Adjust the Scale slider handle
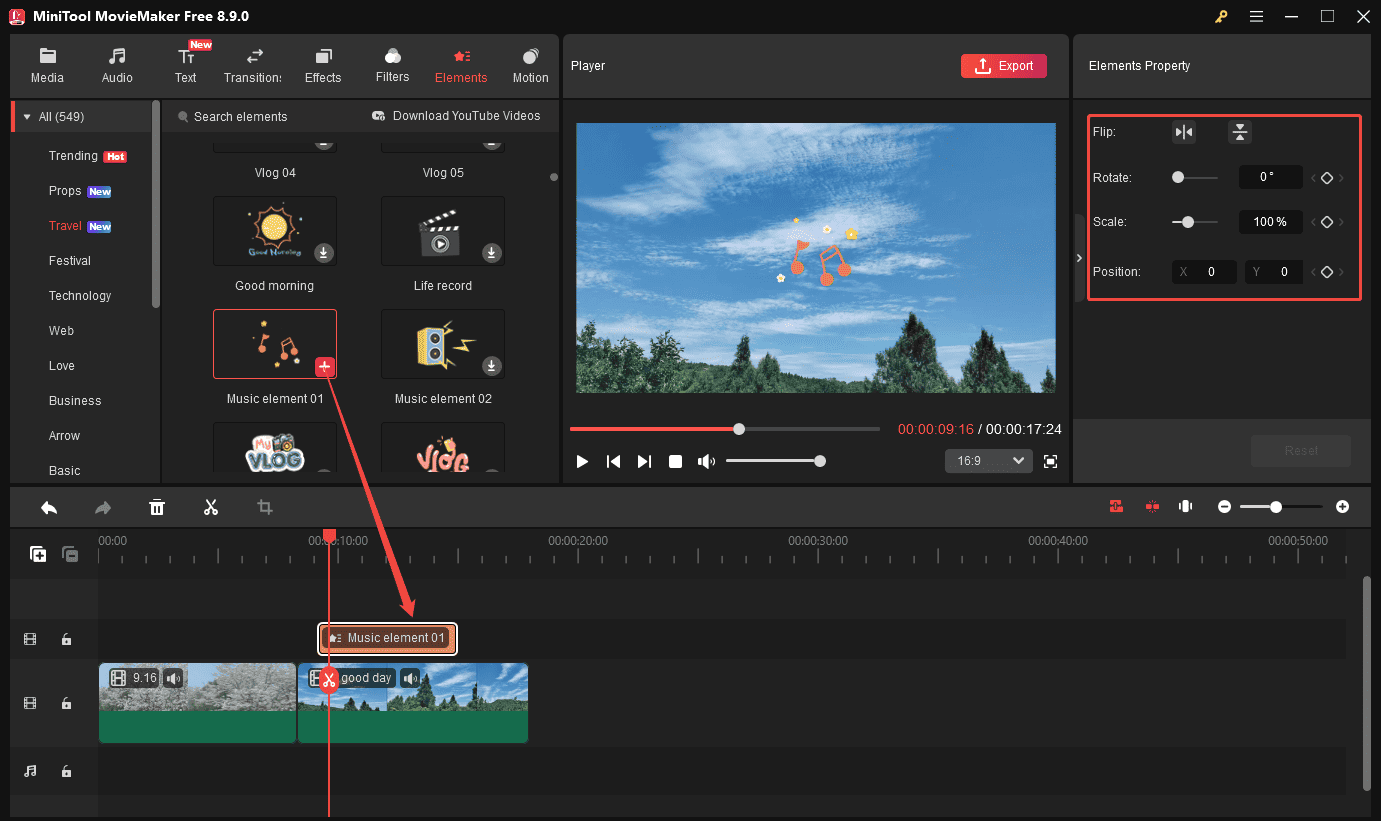Image resolution: width=1381 pixels, height=821 pixels. click(1188, 222)
